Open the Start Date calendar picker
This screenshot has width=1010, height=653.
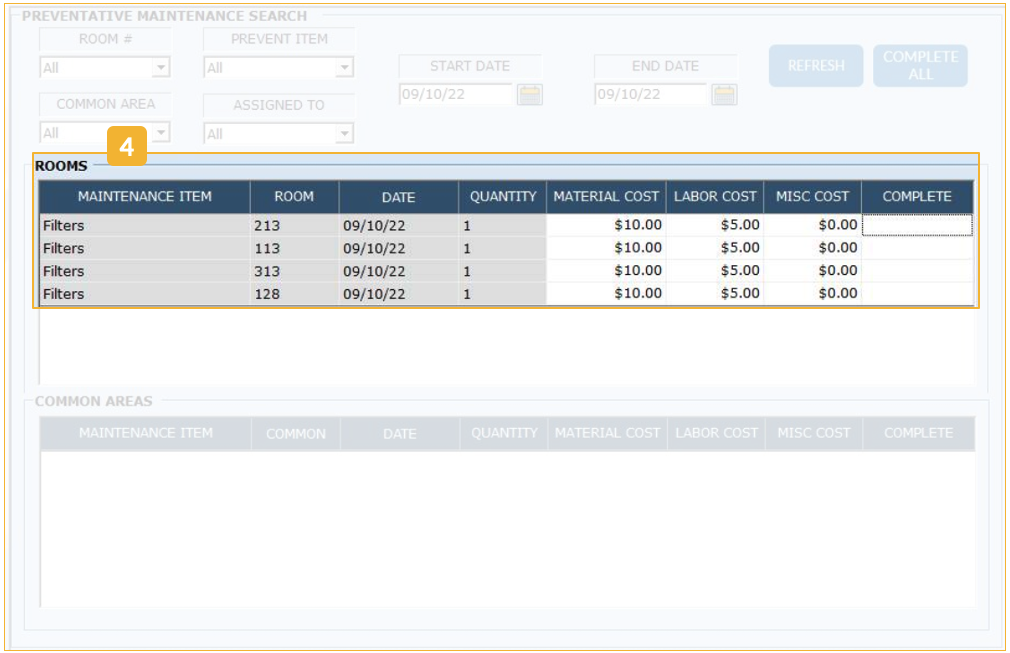[x=529, y=95]
